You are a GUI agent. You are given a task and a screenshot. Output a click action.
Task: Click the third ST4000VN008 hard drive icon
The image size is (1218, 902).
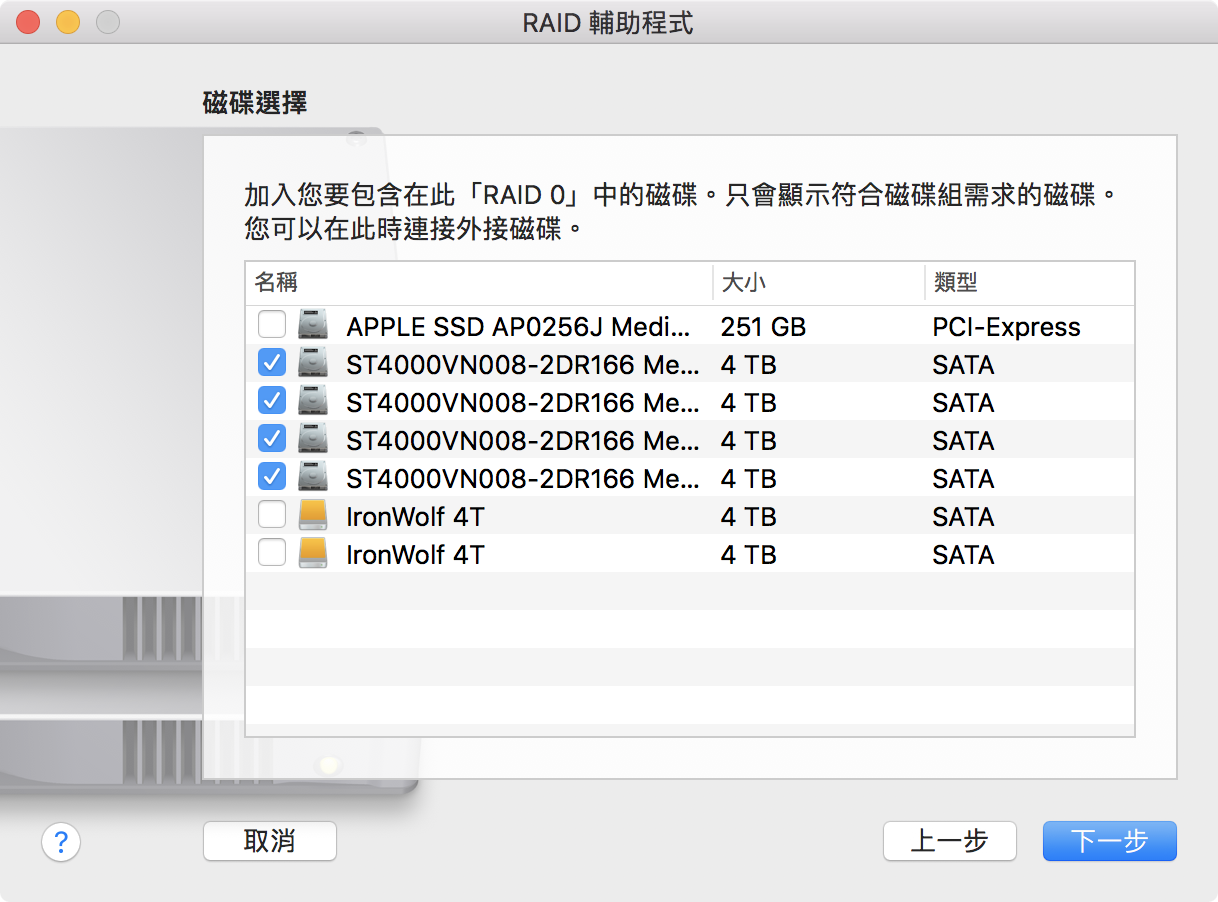pyautogui.click(x=313, y=440)
